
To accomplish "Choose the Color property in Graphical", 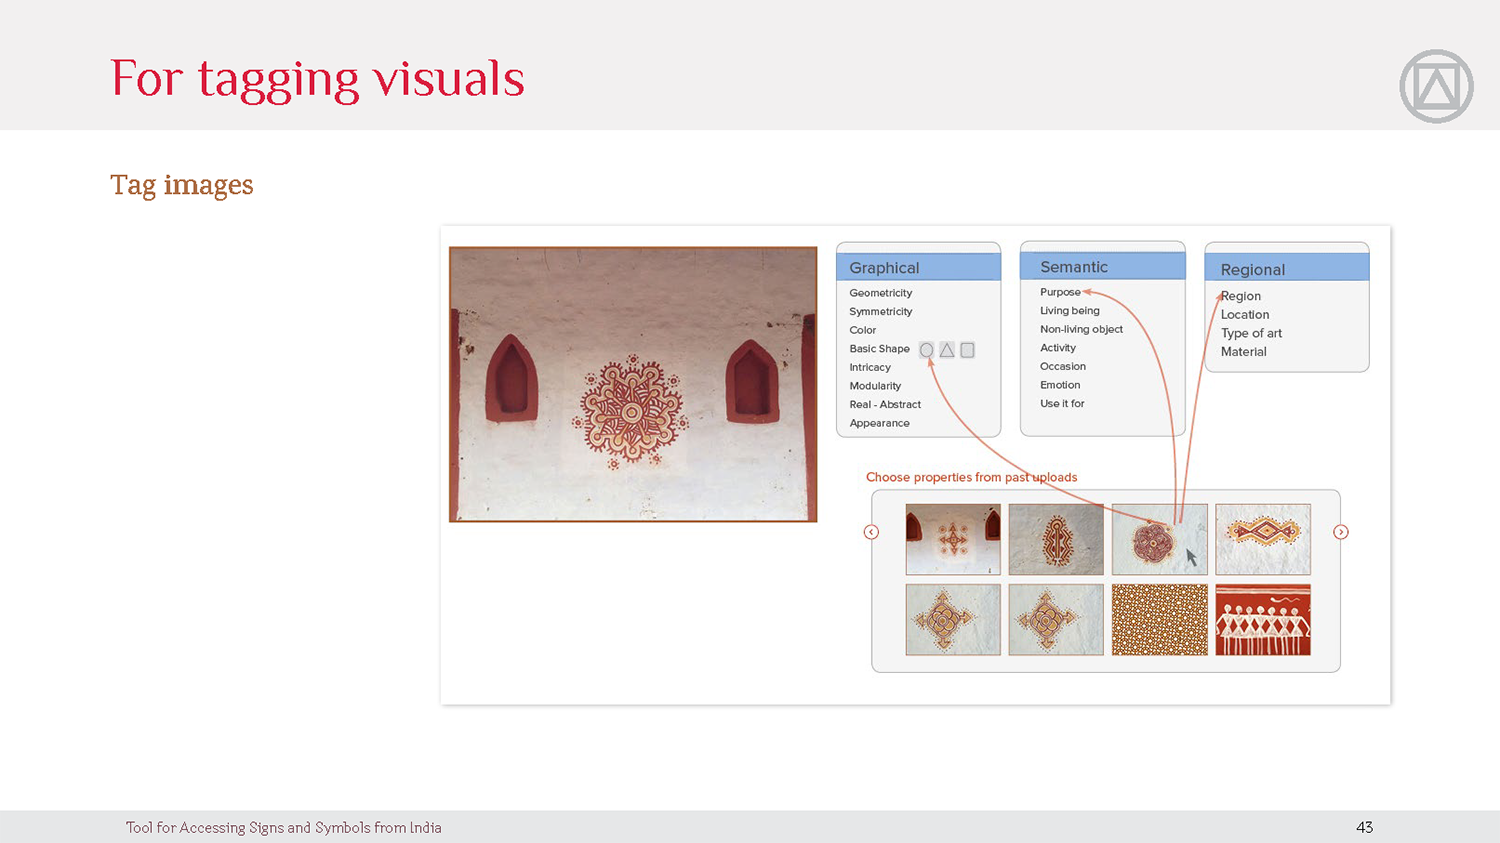I will 862,330.
